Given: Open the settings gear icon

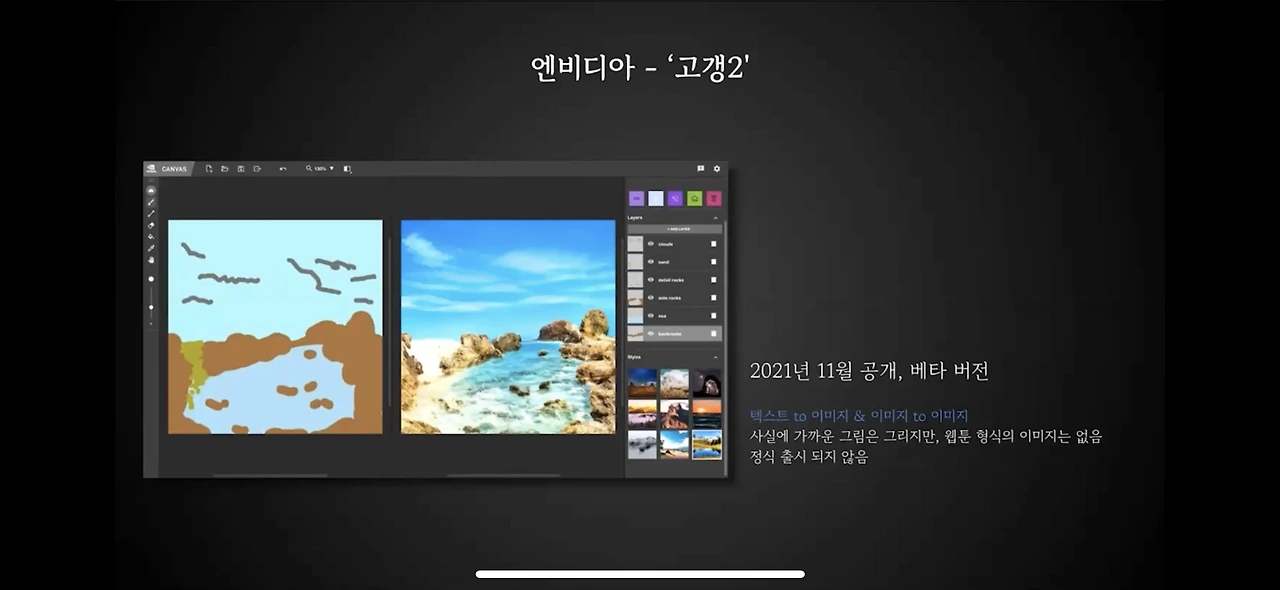Looking at the screenshot, I should click(x=717, y=168).
